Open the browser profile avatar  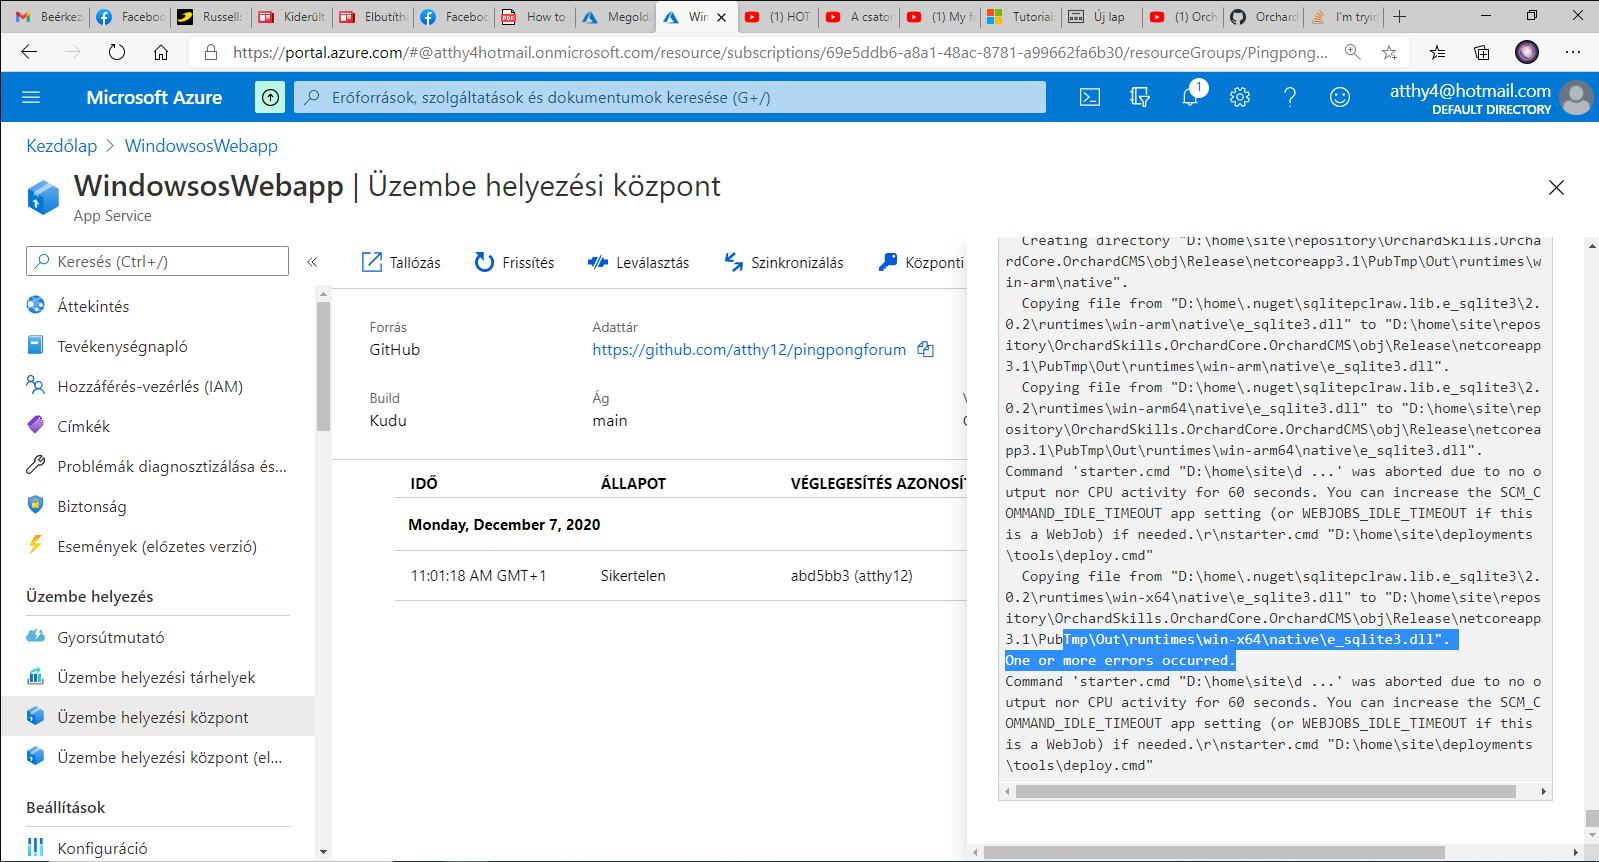point(1527,52)
